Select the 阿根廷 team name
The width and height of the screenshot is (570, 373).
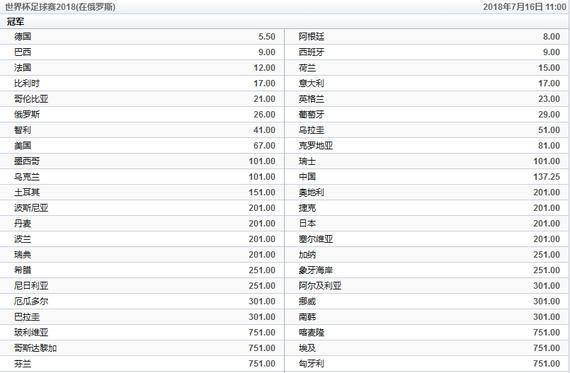tap(311, 36)
